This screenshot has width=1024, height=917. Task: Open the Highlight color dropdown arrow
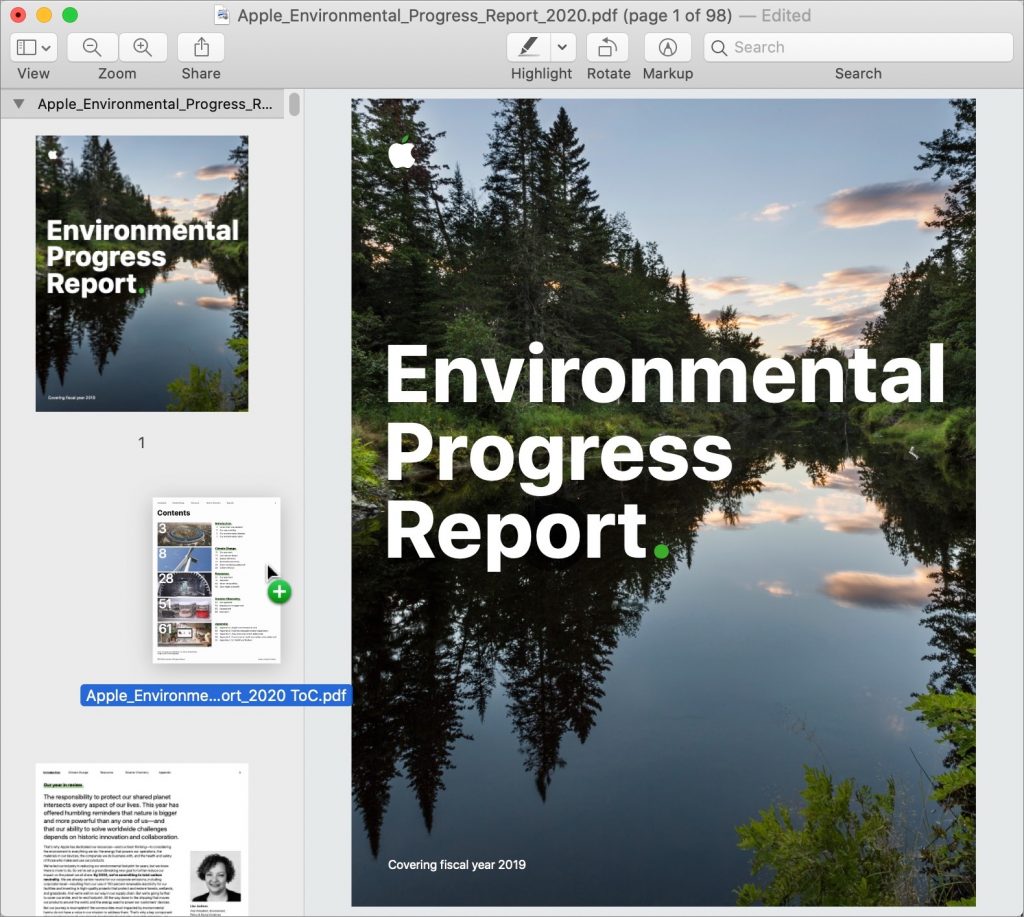pos(563,47)
